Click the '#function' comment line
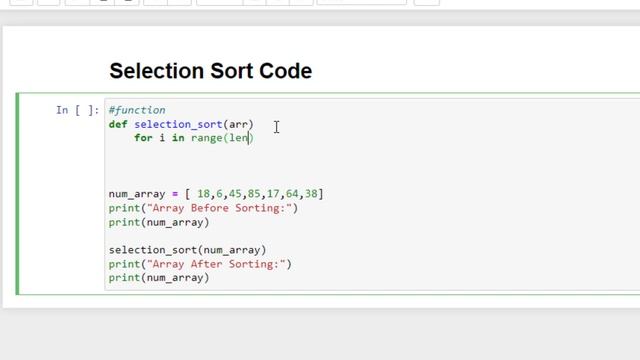Screen dimensions: 640x360 coord(137,110)
